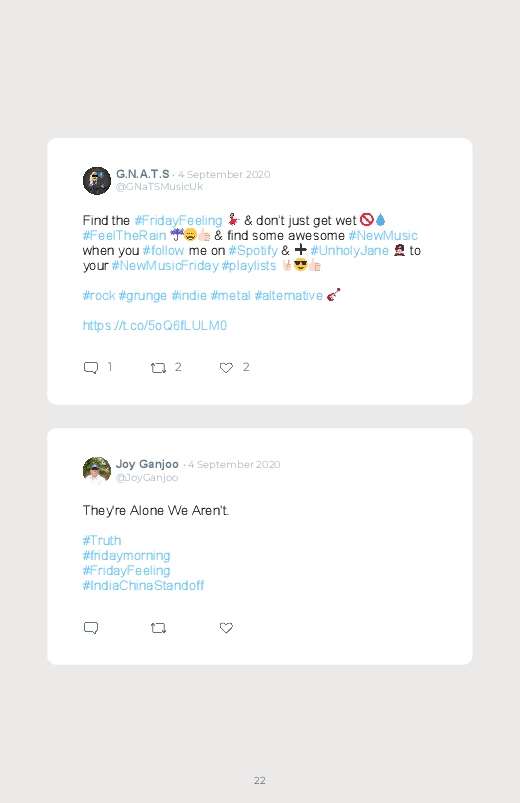Open Joy Ganjoo profile avatar
520x803 pixels.
(x=97, y=471)
